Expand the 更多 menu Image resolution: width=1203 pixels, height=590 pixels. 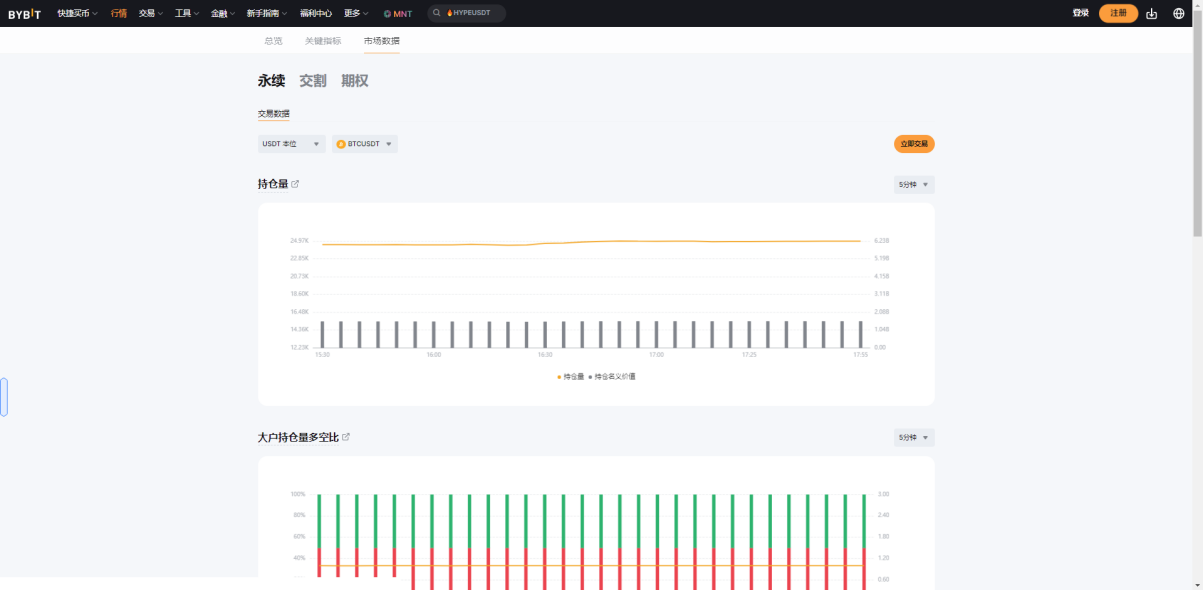(356, 14)
